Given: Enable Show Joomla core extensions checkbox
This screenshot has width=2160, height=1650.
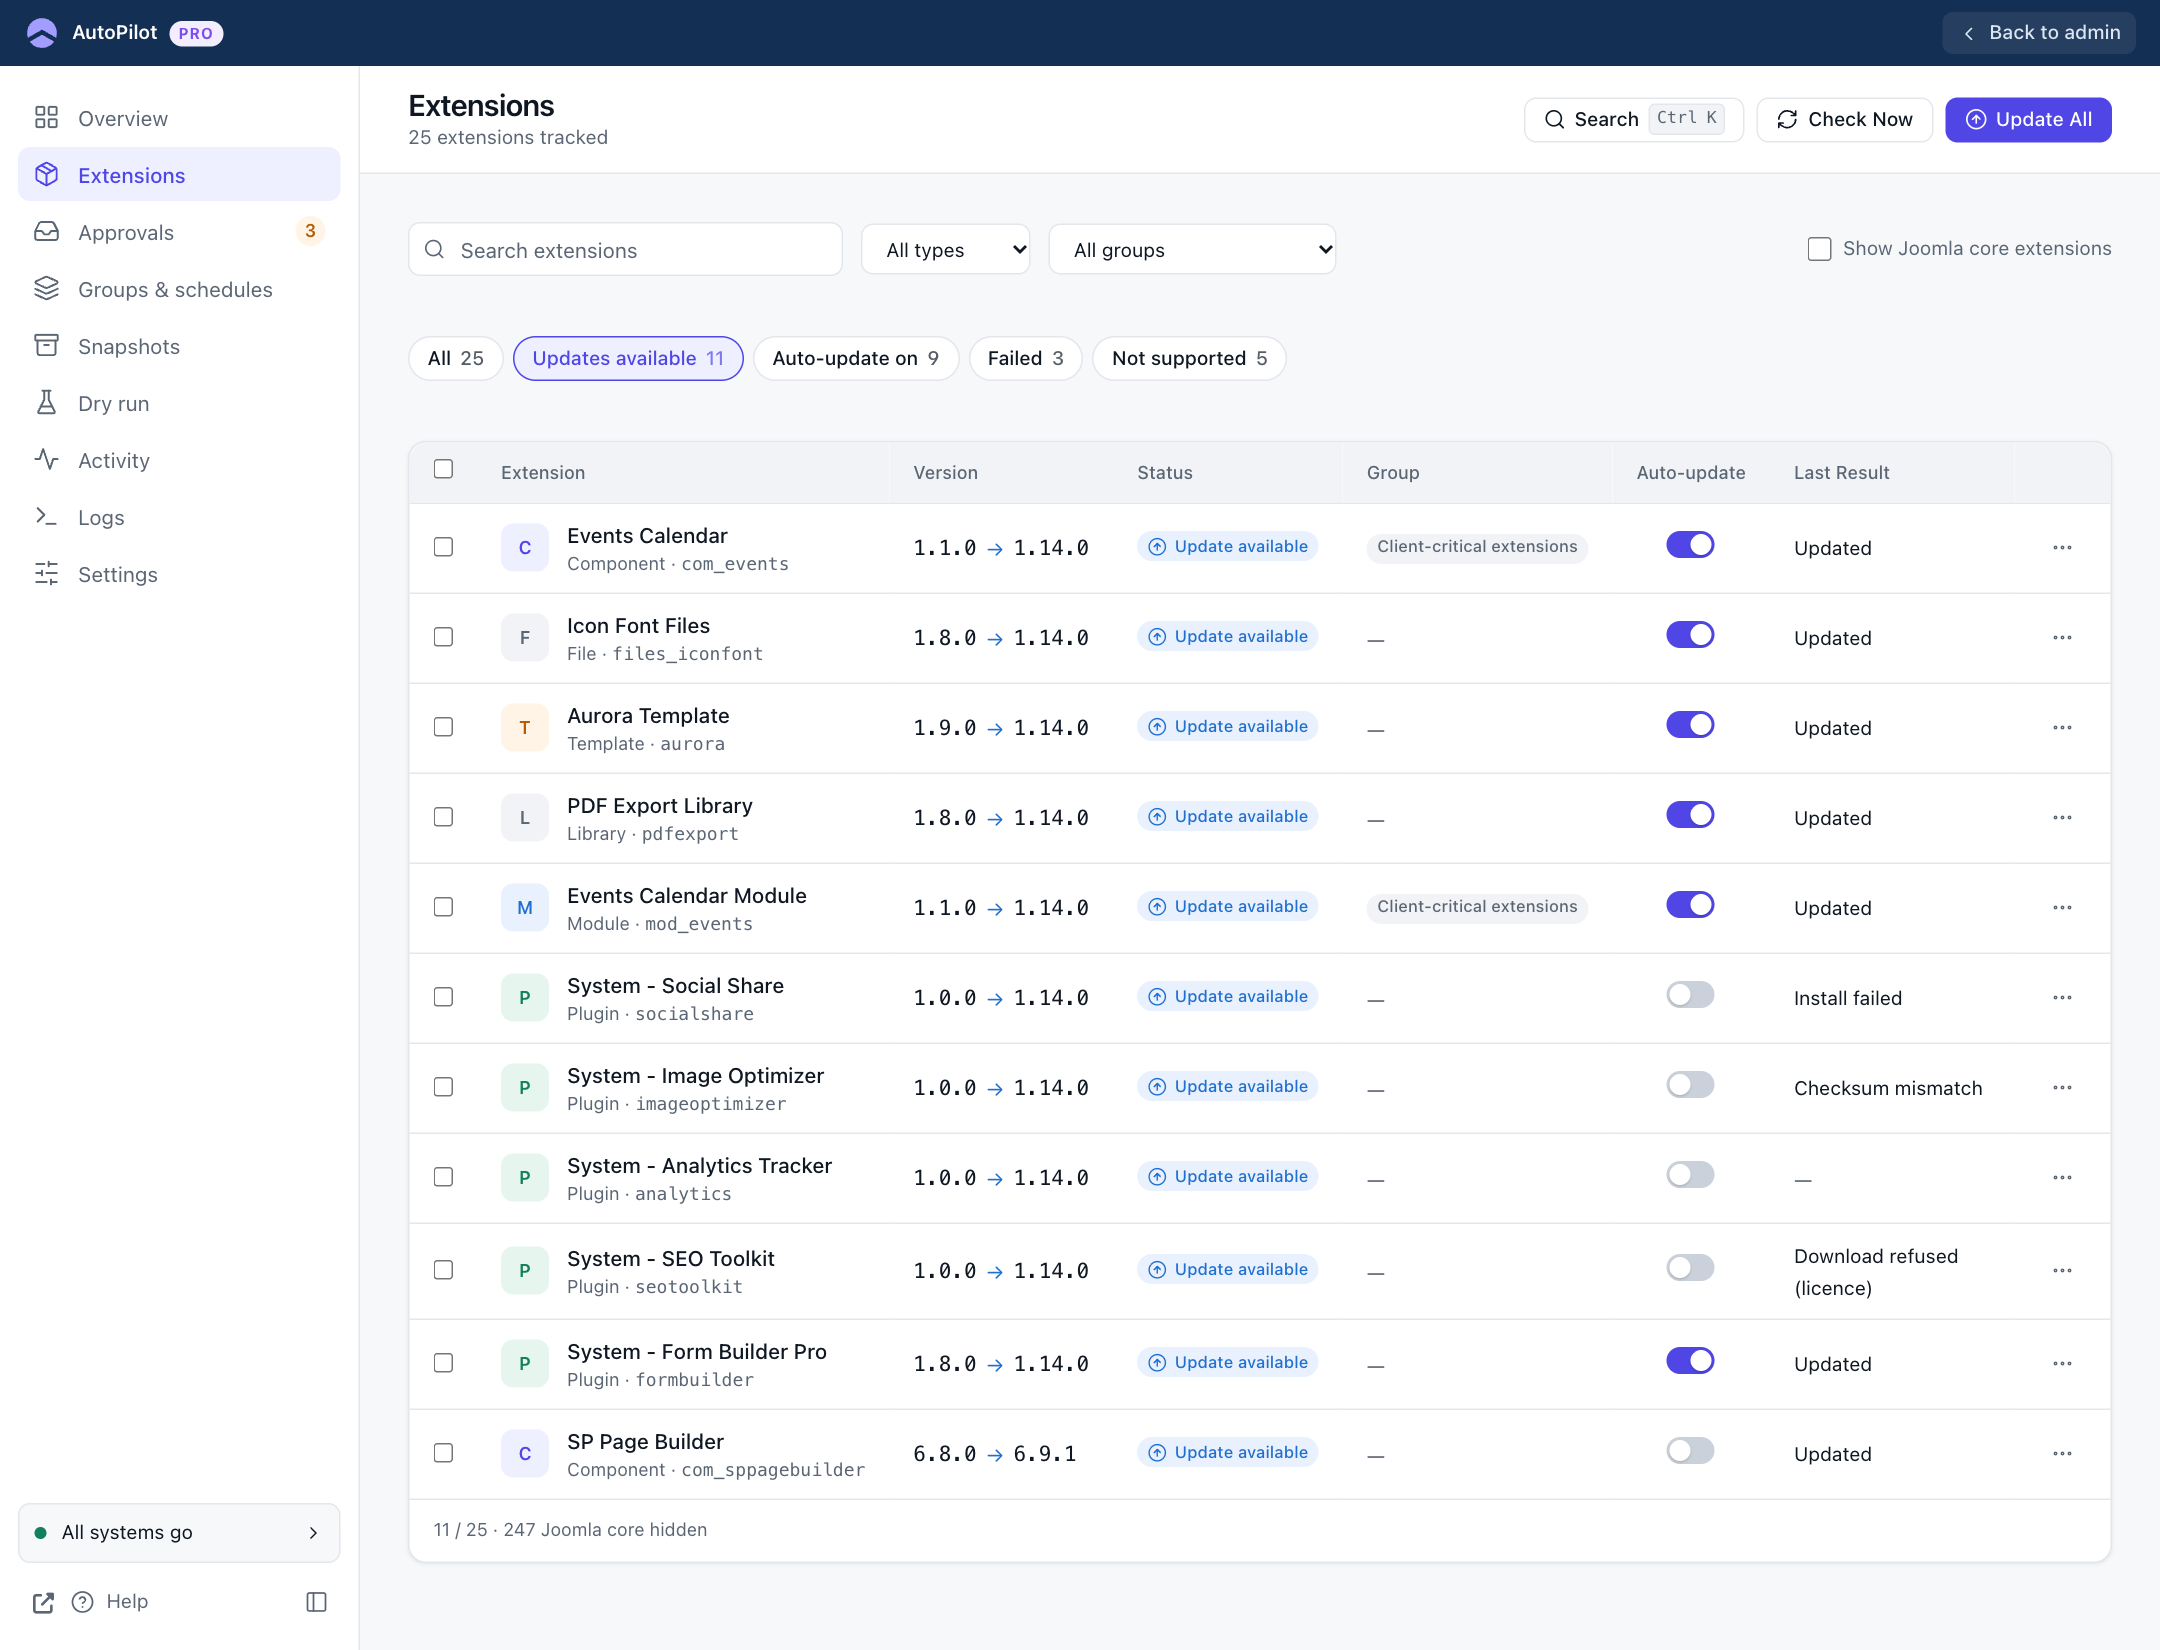Looking at the screenshot, I should (x=1819, y=249).
